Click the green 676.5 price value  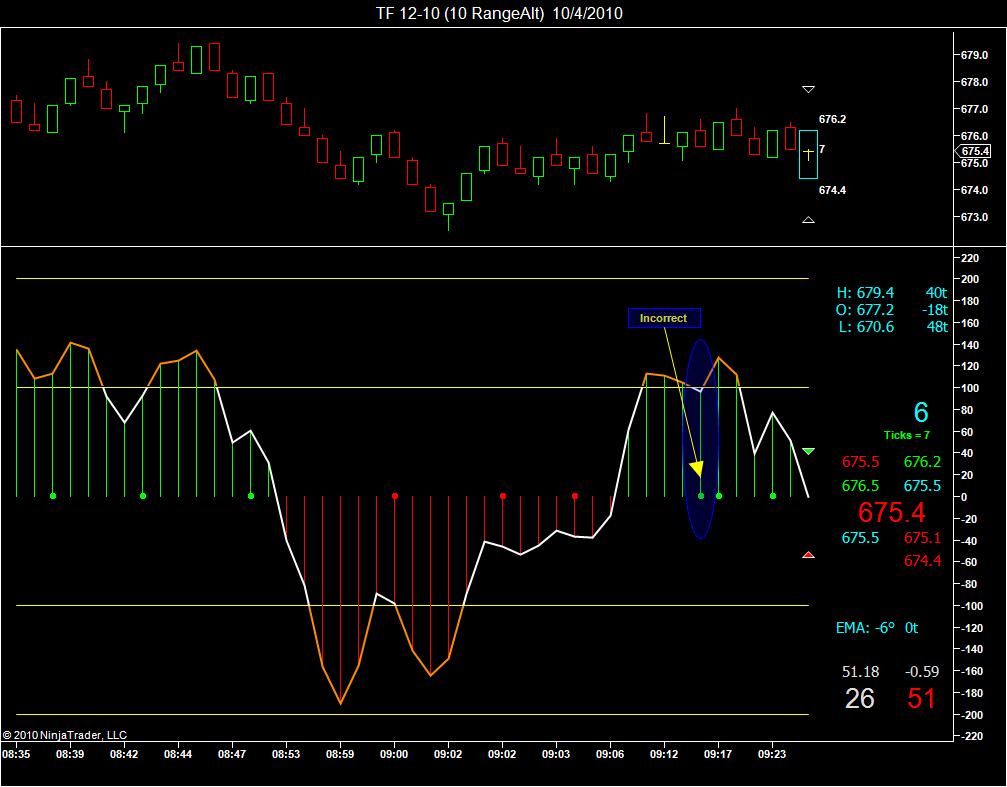861,486
